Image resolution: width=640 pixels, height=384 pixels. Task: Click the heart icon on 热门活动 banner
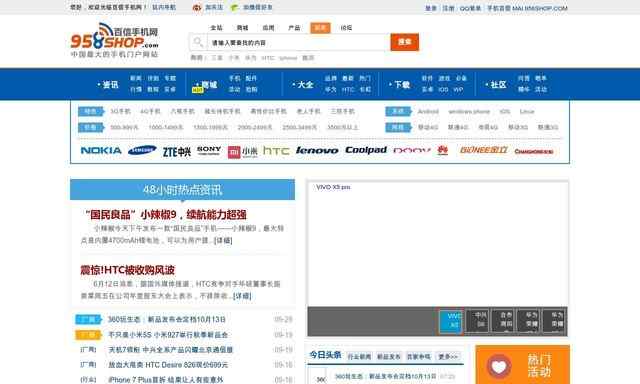[498, 366]
